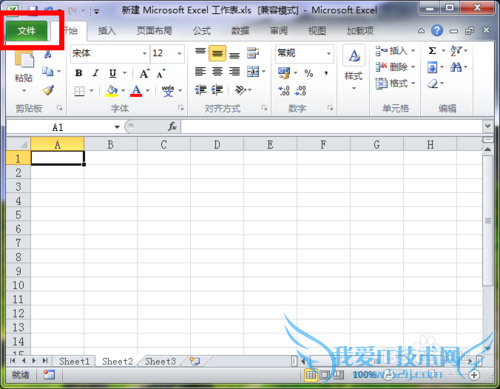Increase font size with larger A

(144, 74)
